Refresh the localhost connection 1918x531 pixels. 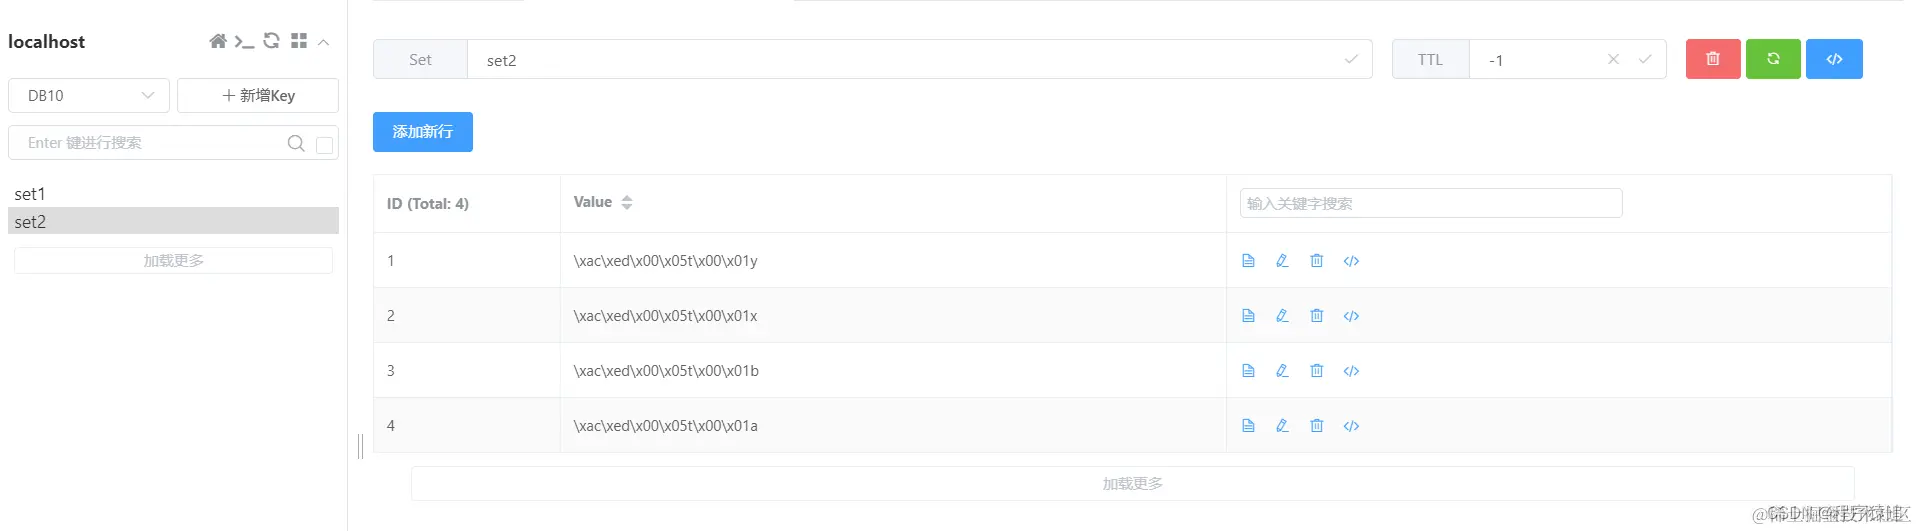pyautogui.click(x=271, y=41)
